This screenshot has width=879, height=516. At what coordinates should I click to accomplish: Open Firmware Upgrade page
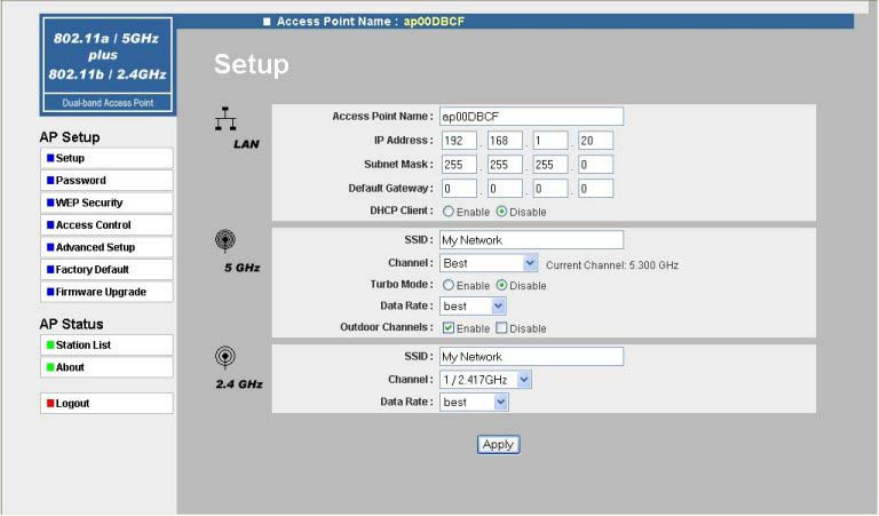coord(107,292)
